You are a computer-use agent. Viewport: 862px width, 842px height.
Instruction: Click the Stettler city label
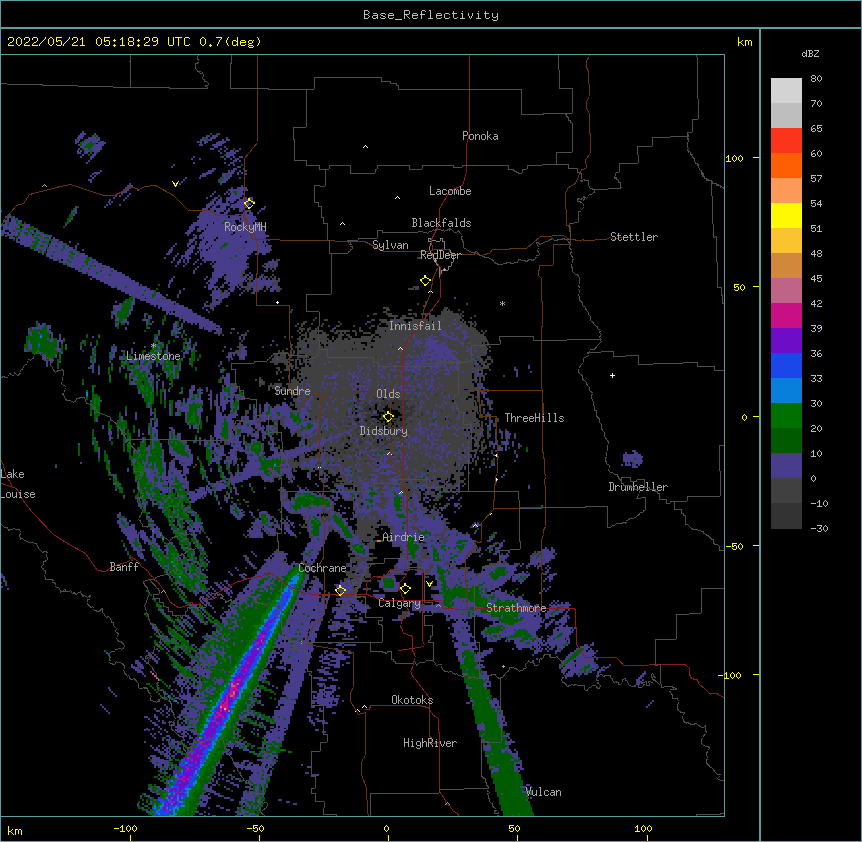[x=634, y=237]
